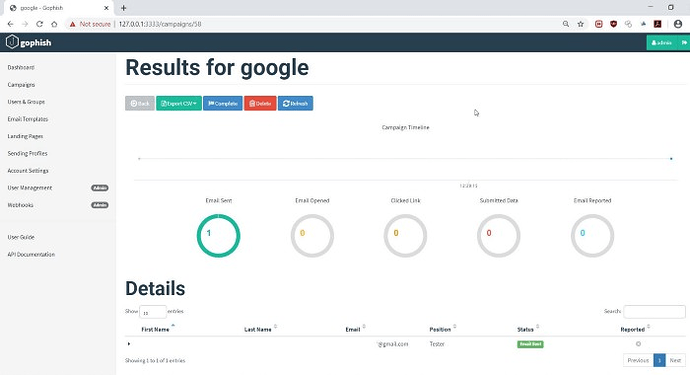This screenshot has width=690, height=375.
Task: Click the logout arrow icon beside admin
Action: pos(684,43)
